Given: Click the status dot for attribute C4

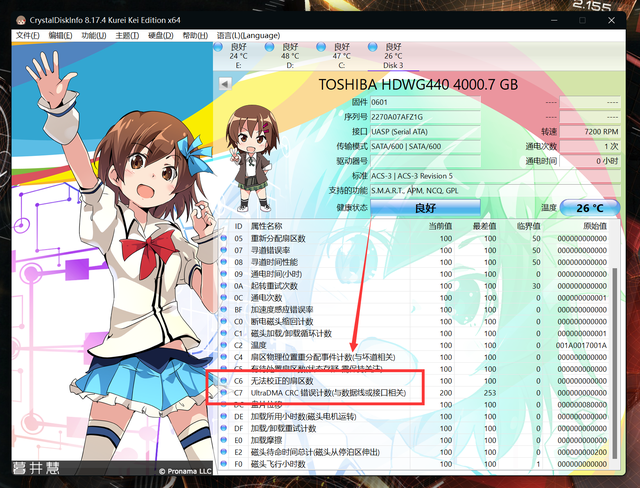Looking at the screenshot, I should [224, 357].
